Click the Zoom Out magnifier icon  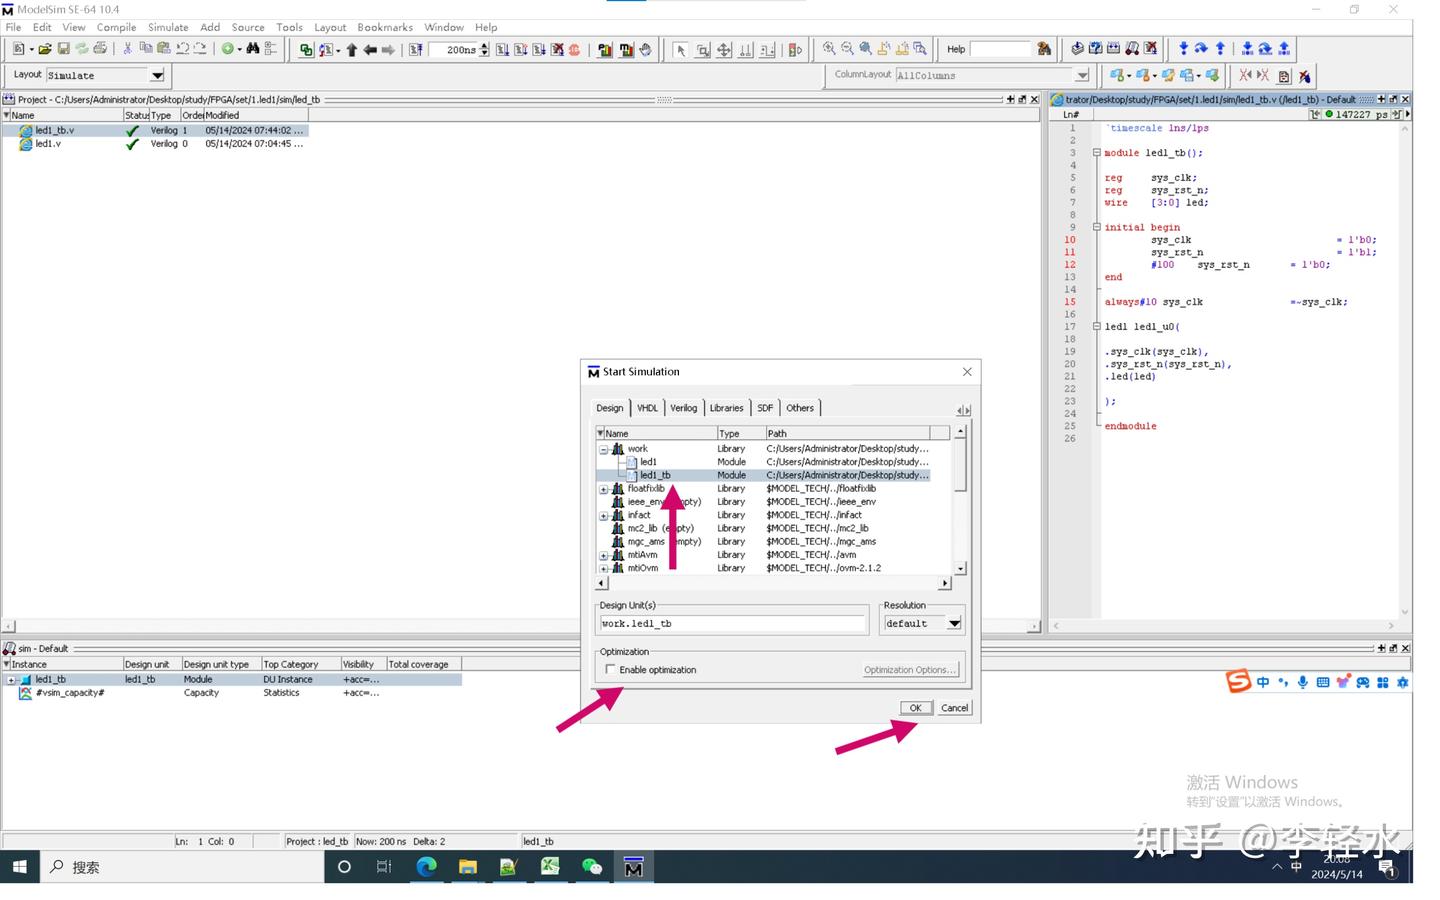[x=847, y=49]
